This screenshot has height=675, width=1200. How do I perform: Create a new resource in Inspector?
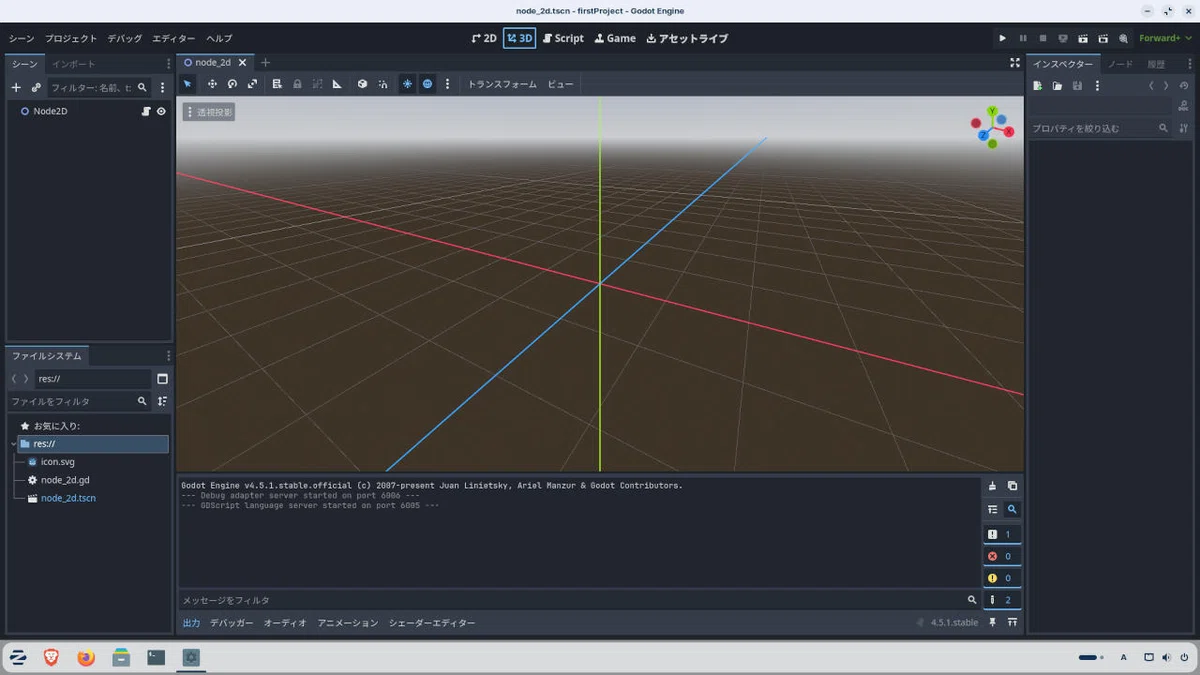[x=1038, y=86]
